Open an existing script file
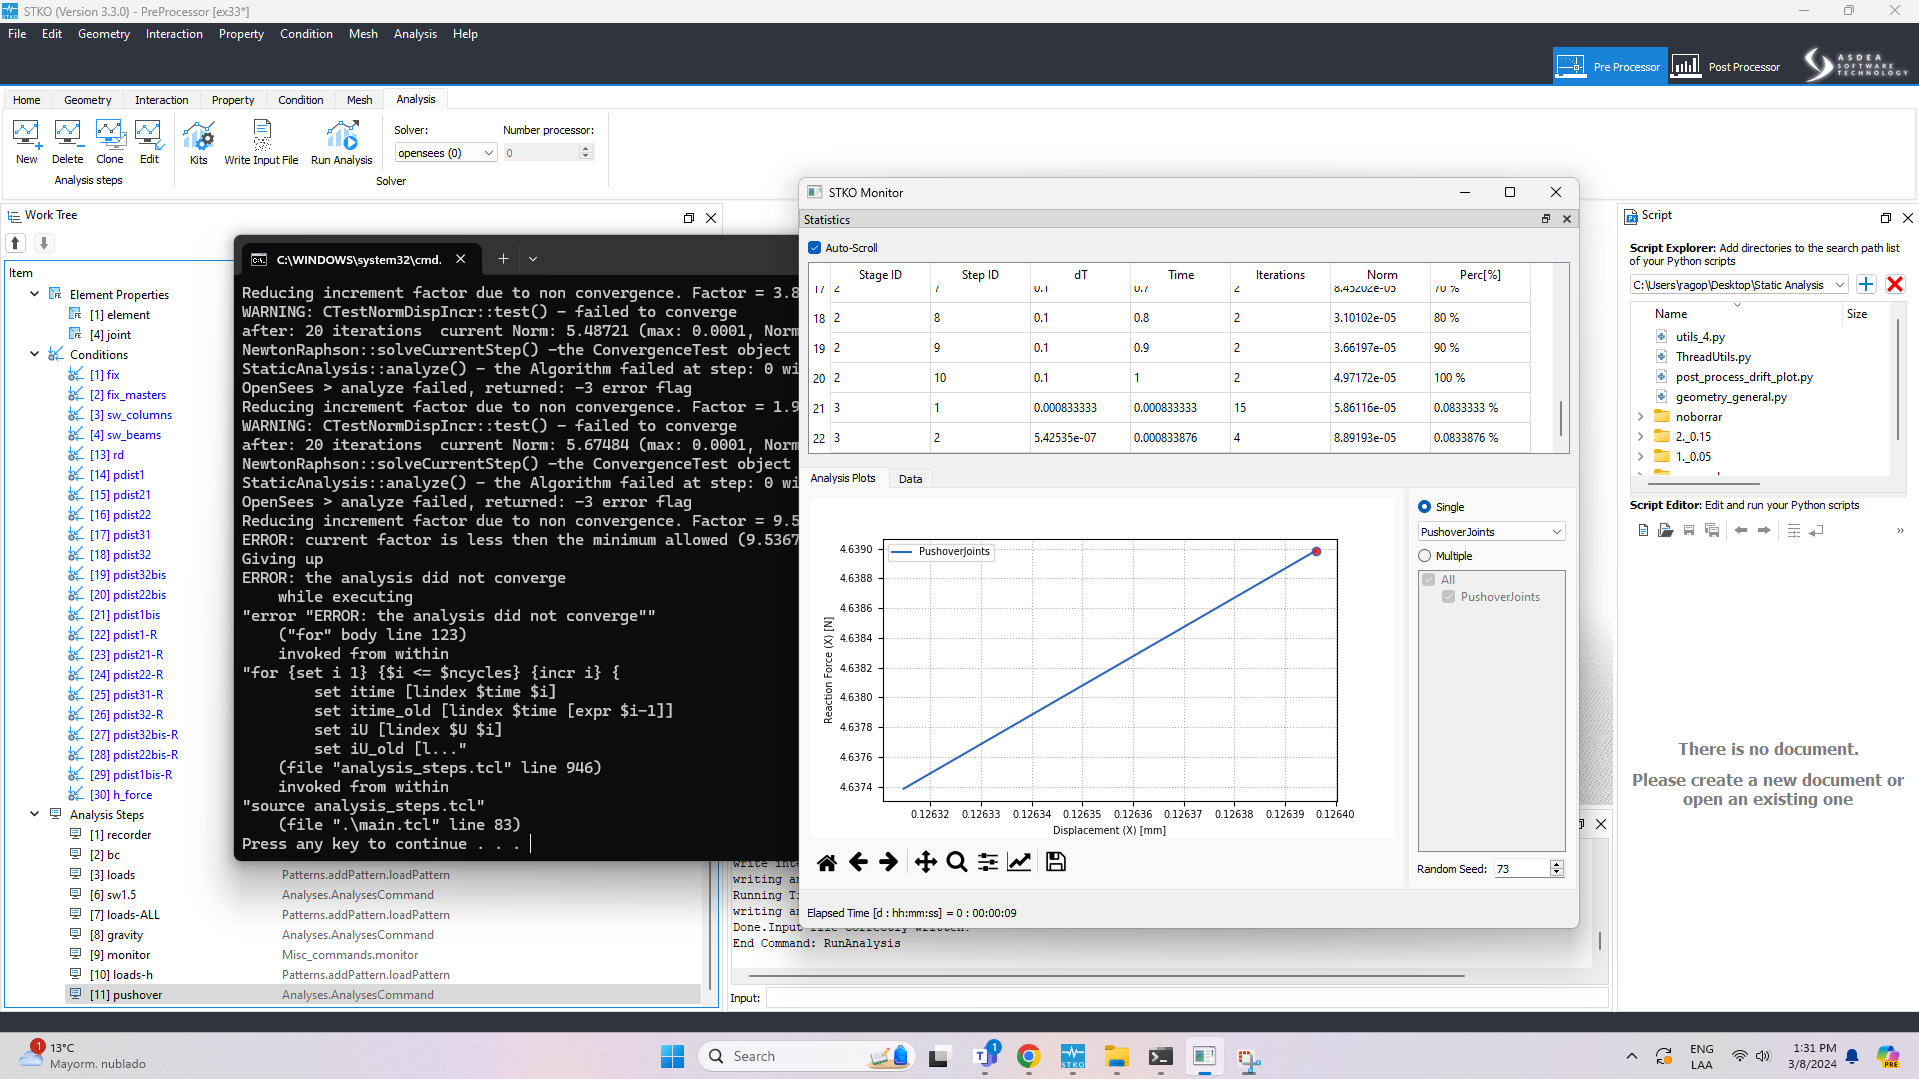 1665,531
